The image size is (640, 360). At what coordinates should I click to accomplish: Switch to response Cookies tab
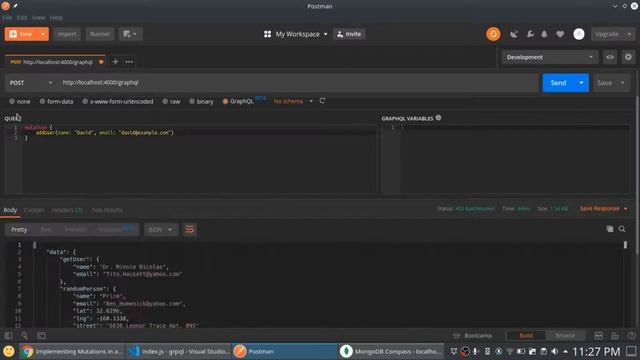coord(34,210)
